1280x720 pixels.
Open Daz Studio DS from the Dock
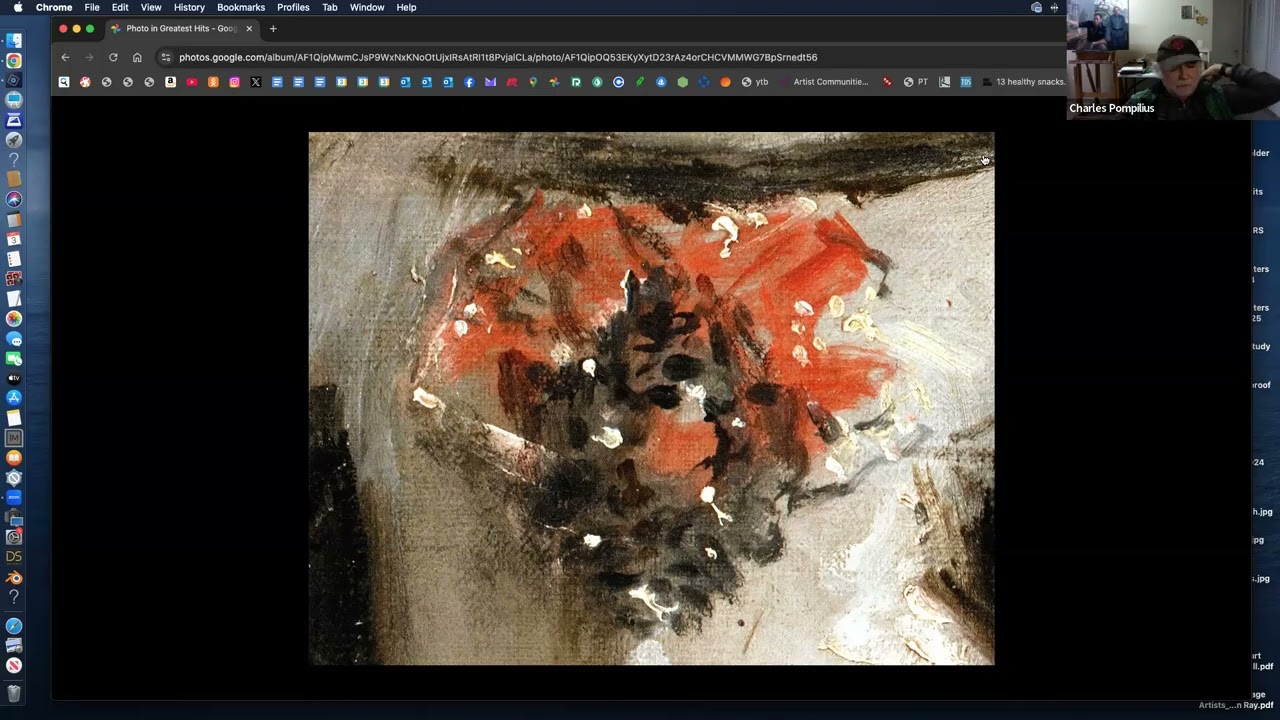(x=14, y=556)
